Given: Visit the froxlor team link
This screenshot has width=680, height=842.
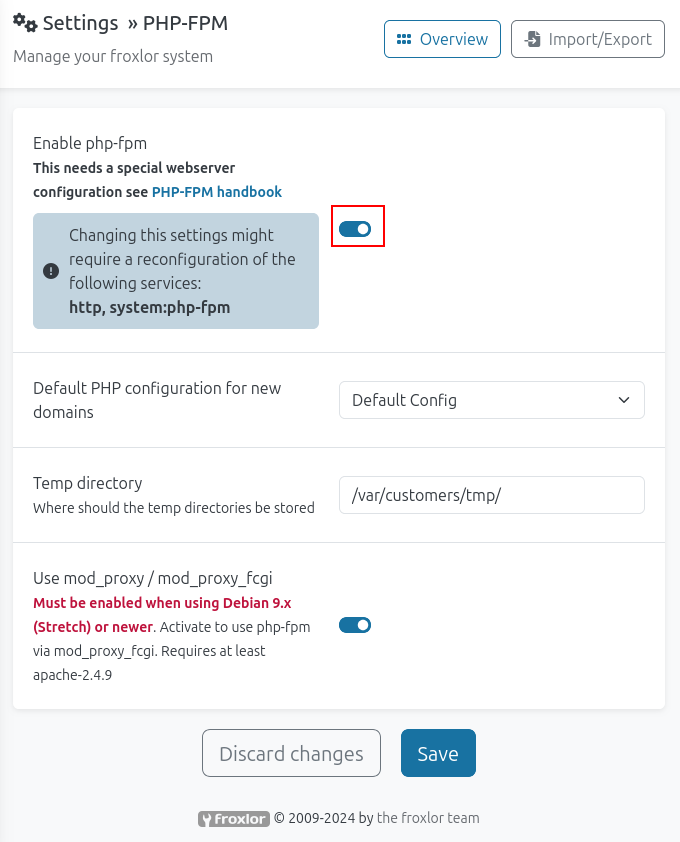Looking at the screenshot, I should [x=428, y=818].
